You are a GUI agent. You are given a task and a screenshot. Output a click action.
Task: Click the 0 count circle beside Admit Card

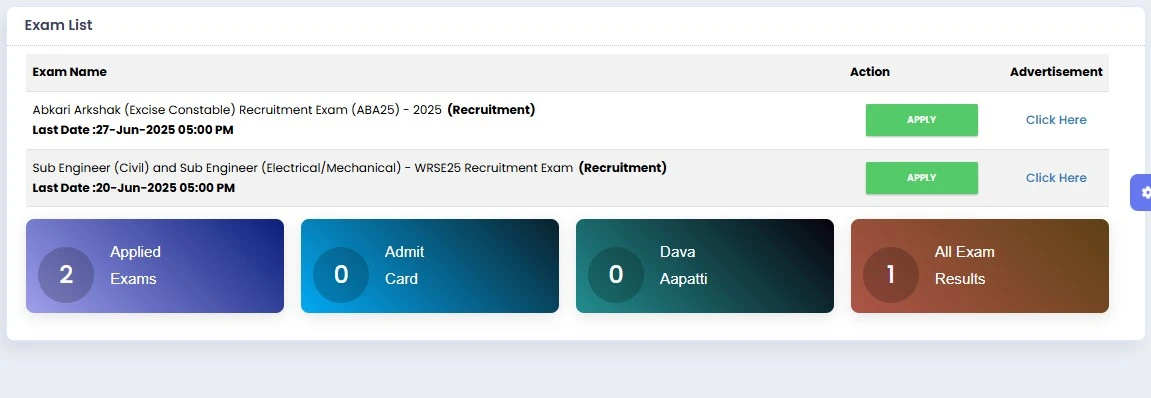341,275
